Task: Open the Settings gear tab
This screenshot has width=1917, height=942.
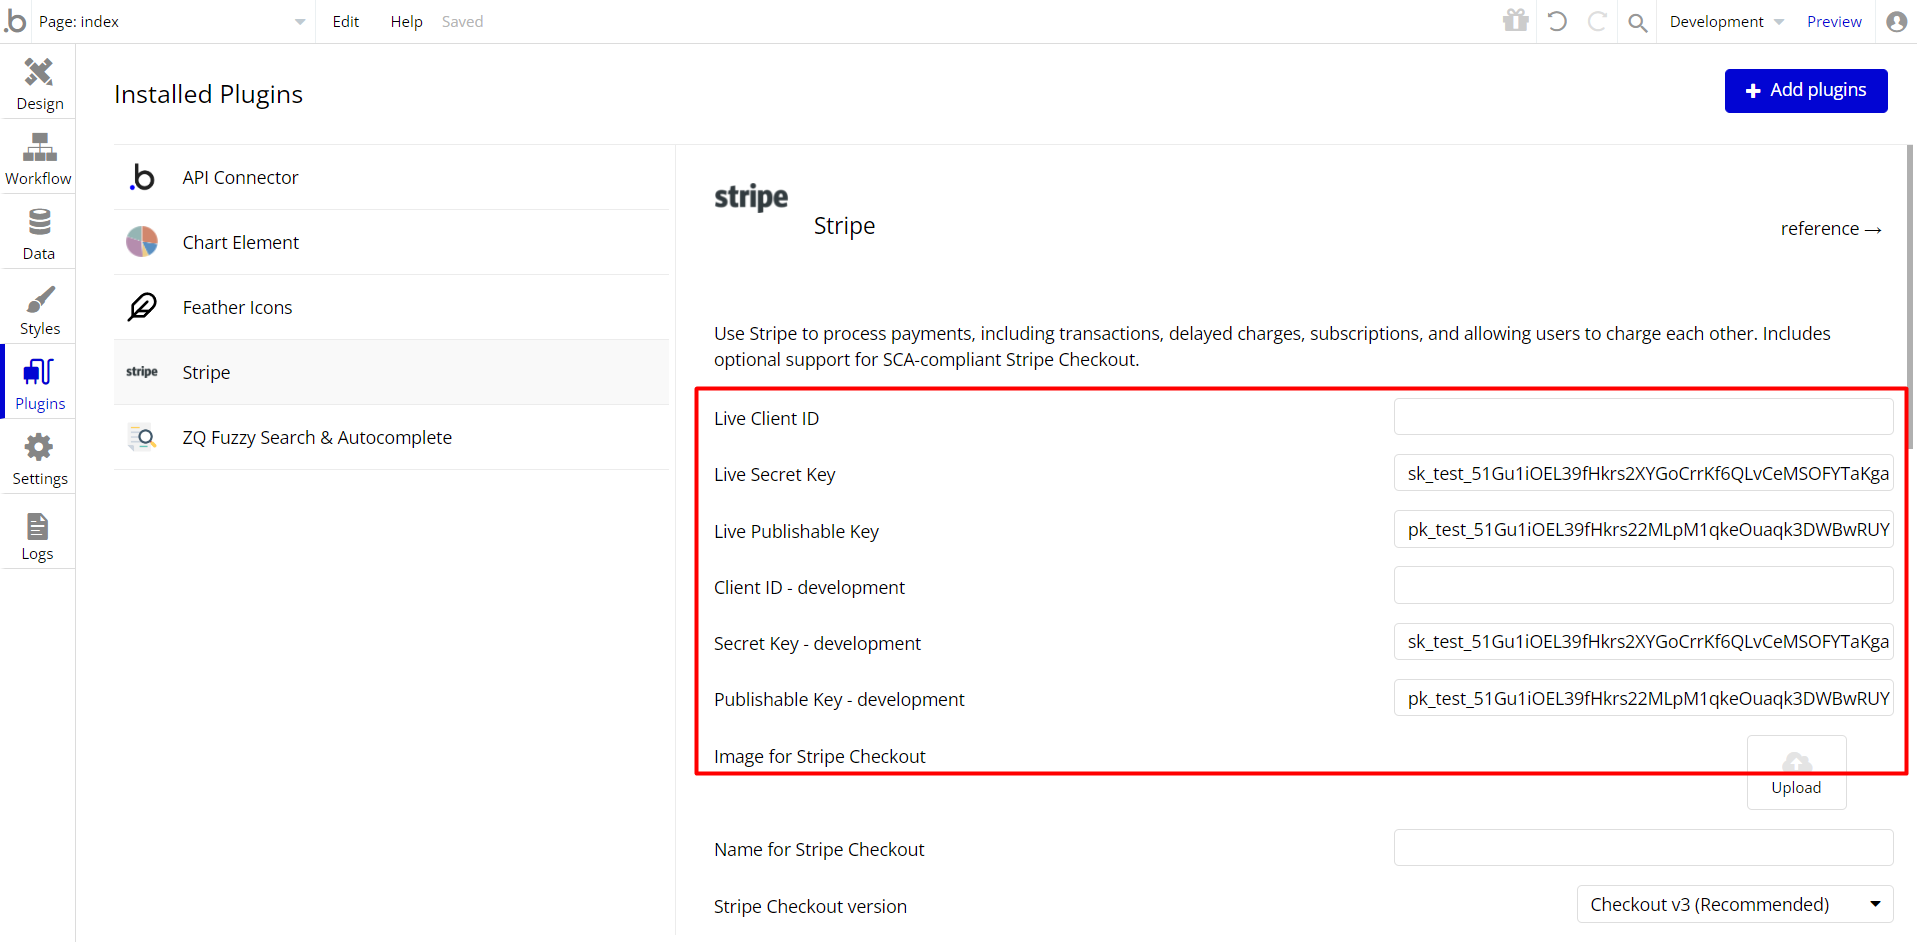Action: point(39,447)
